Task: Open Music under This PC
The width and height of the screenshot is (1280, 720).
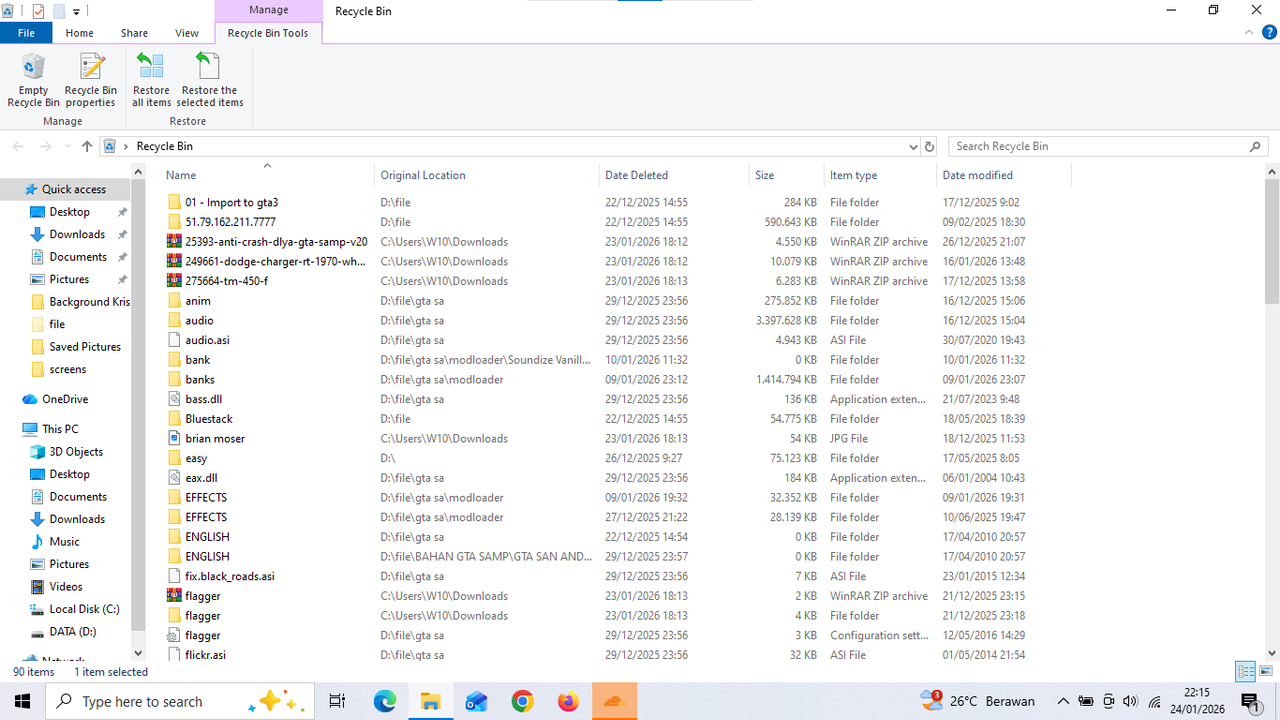Action: [x=64, y=542]
